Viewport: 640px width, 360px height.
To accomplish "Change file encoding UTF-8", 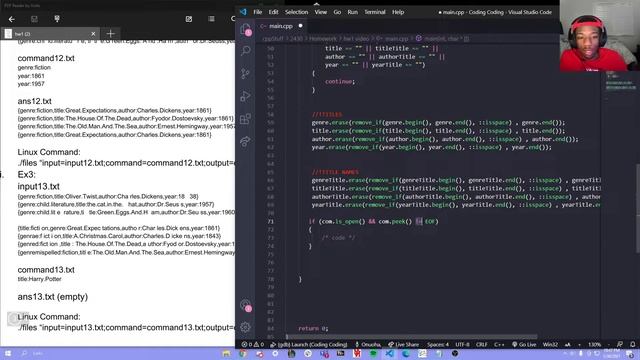I will (462, 344).
